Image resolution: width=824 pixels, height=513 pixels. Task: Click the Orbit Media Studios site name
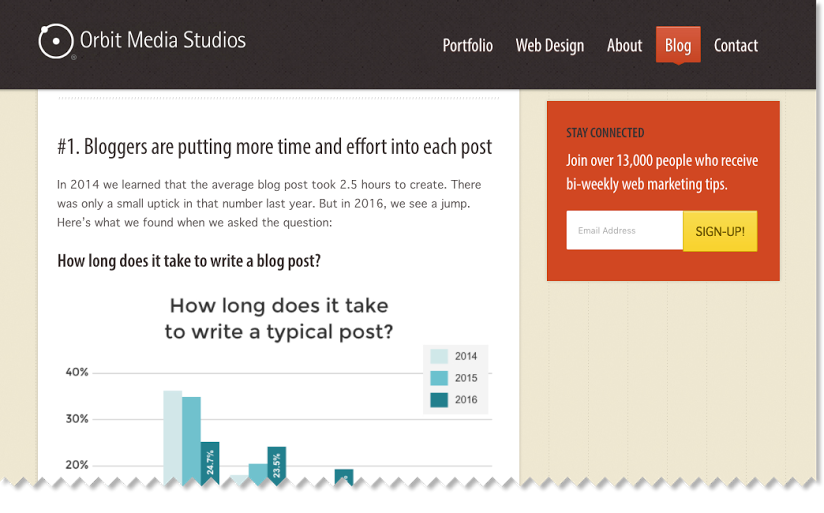coord(163,40)
